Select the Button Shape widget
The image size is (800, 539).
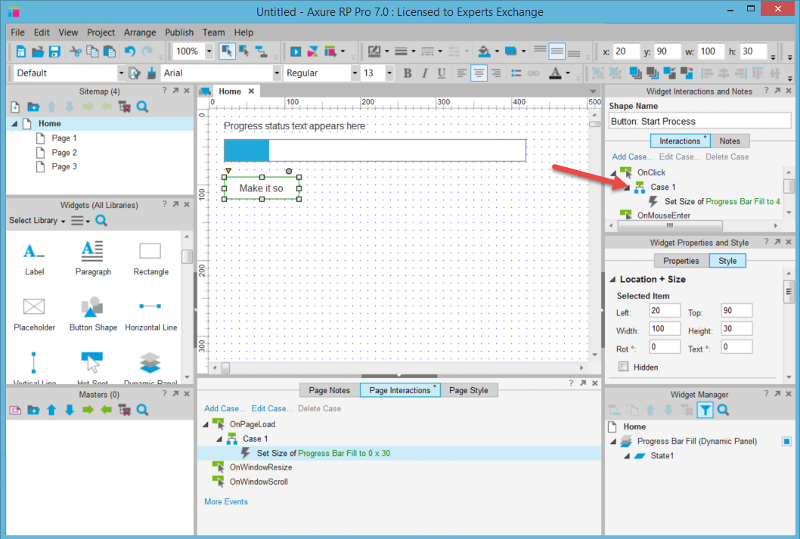(93, 309)
